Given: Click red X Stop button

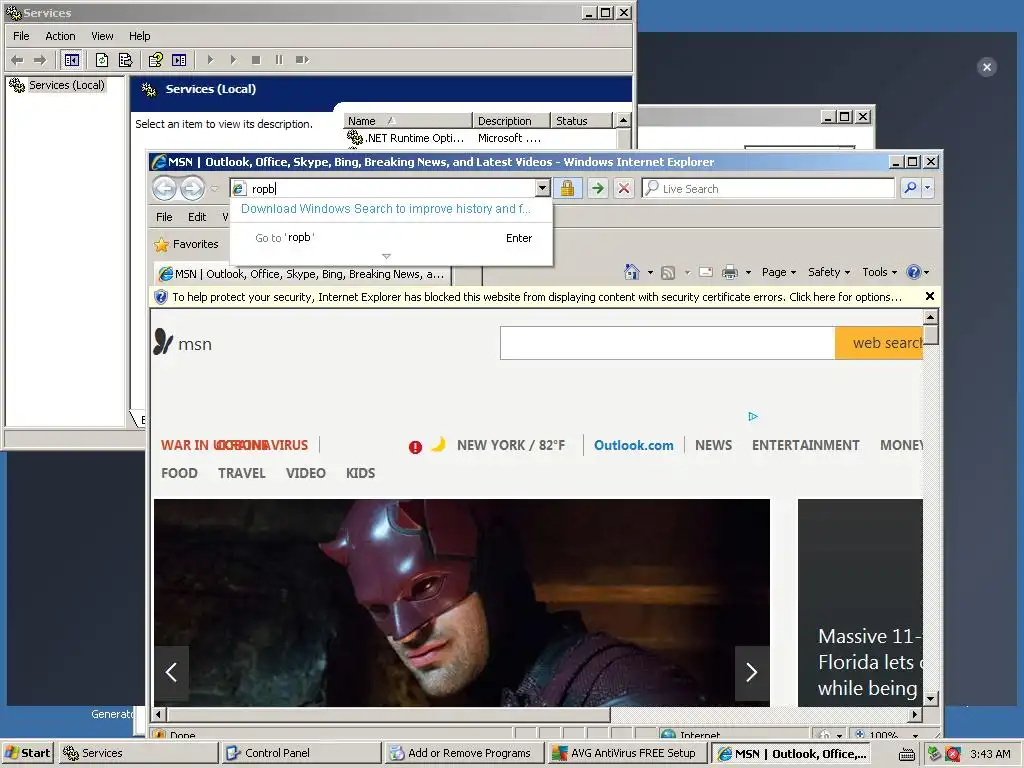Looking at the screenshot, I should (624, 189).
